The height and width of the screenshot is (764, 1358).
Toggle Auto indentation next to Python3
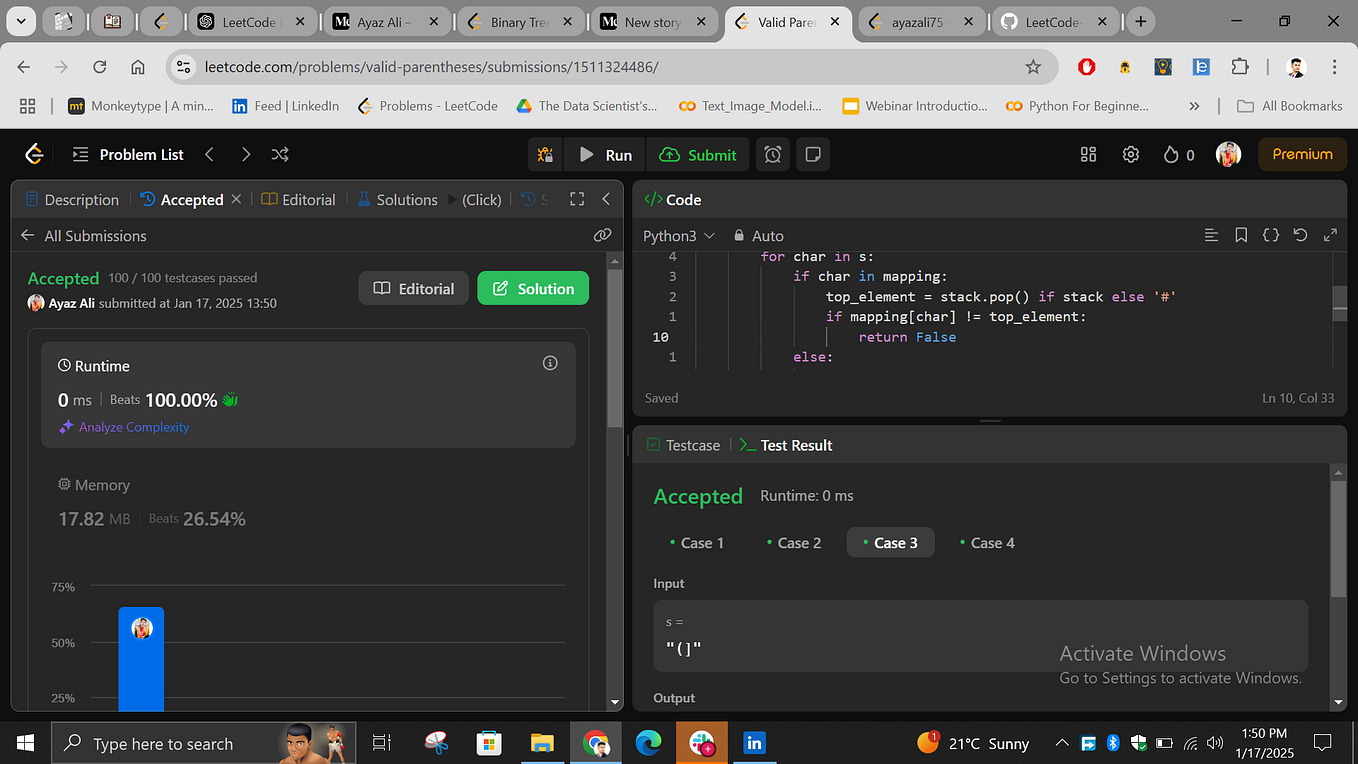point(758,235)
